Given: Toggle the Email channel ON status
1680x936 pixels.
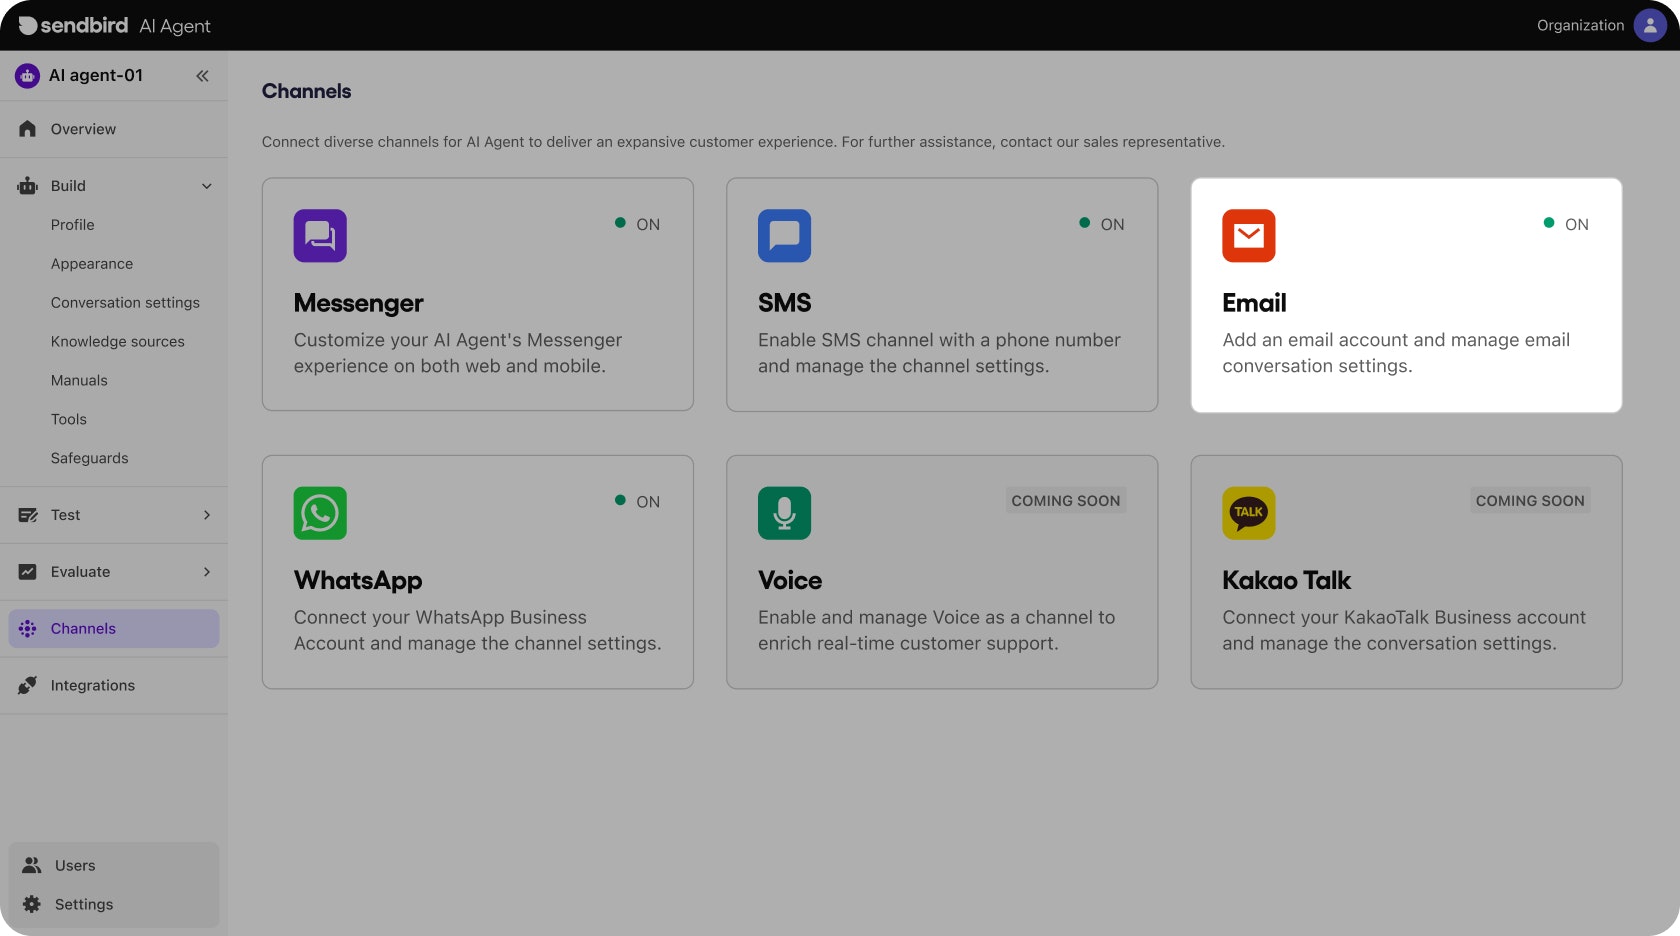Looking at the screenshot, I should coord(1567,224).
